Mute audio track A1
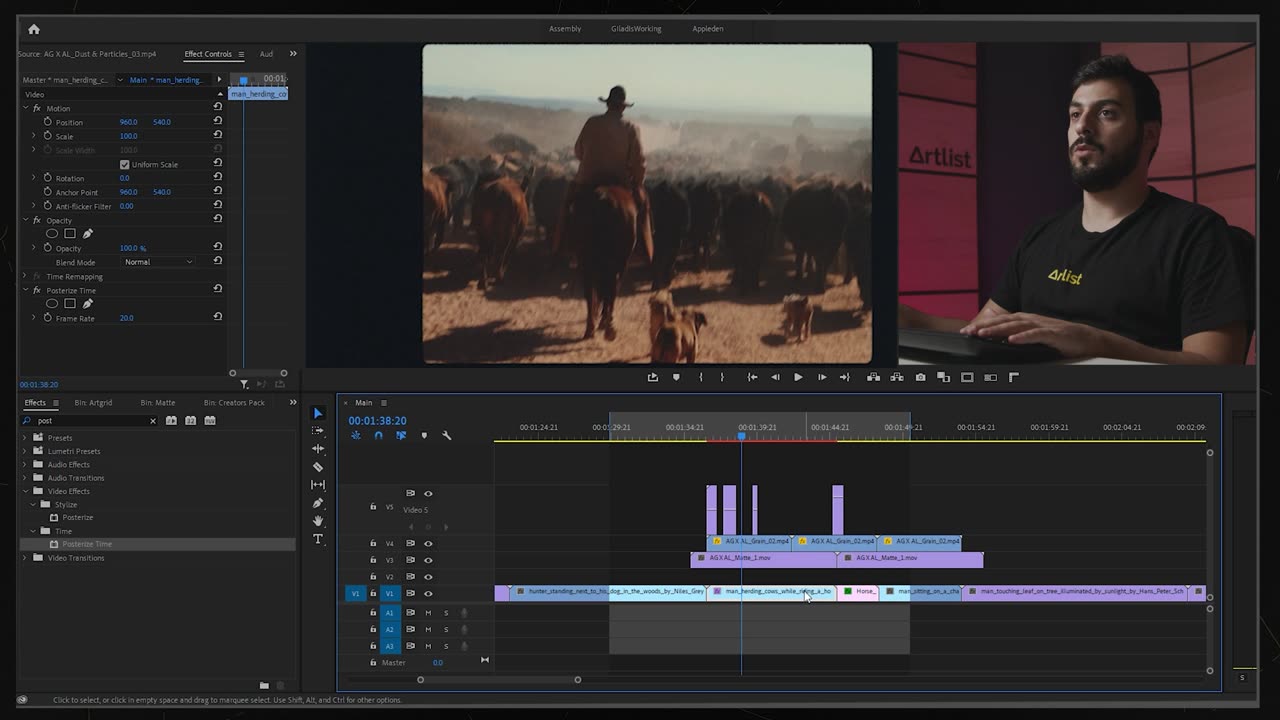 (x=428, y=613)
